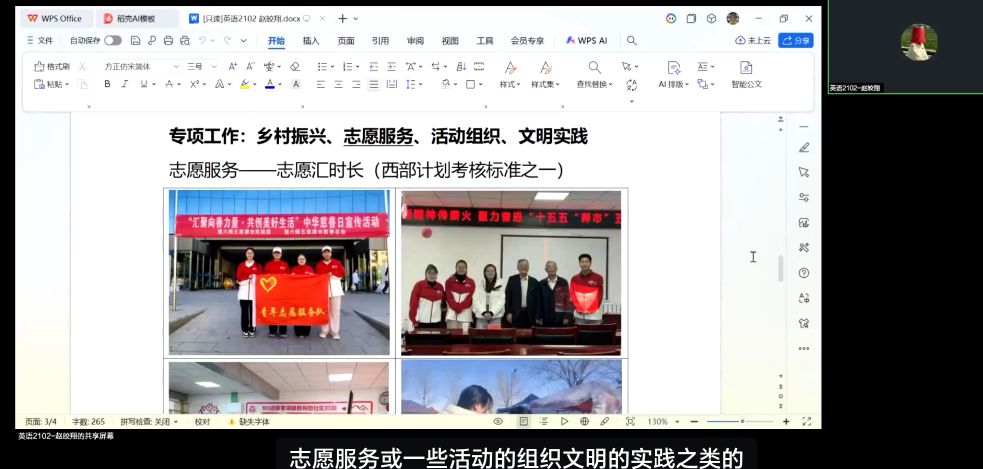This screenshot has width=983, height=469.
Task: Toggle the AutoSave (自动保存) switch
Action: [x=112, y=40]
